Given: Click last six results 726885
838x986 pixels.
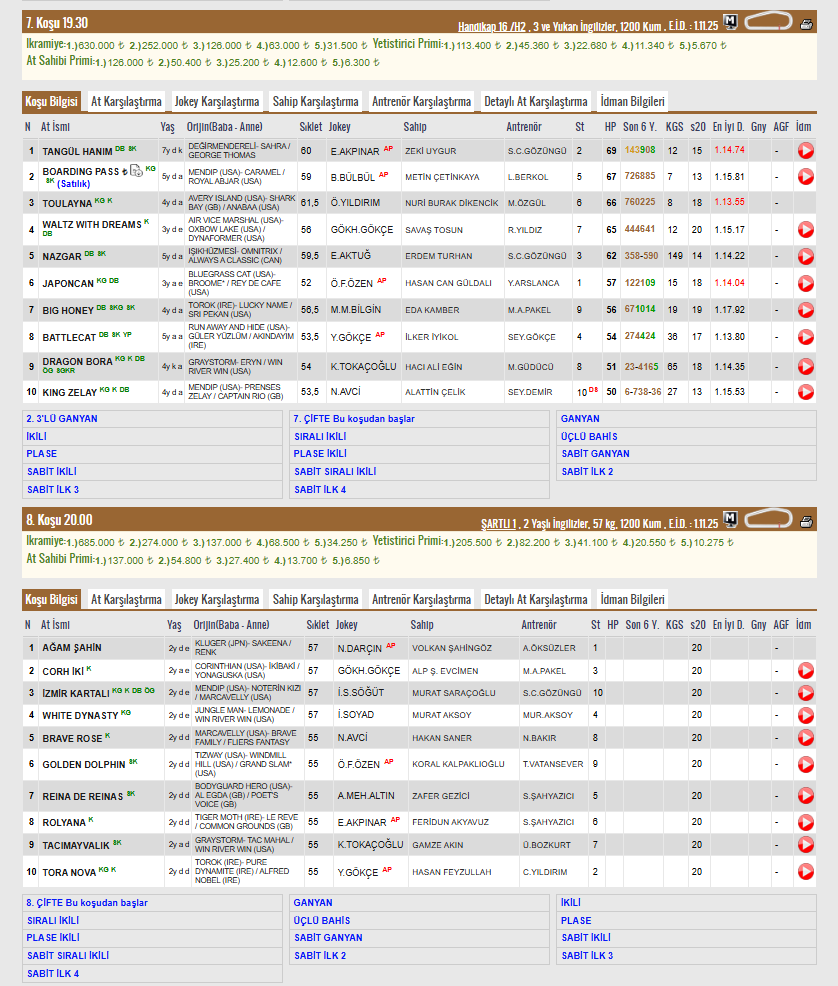Looking at the screenshot, I should point(640,176).
